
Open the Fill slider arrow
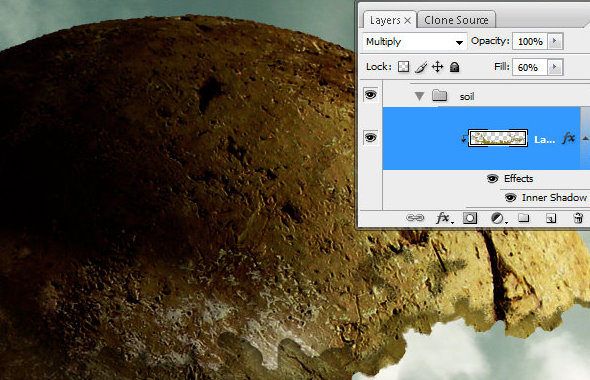[x=555, y=67]
